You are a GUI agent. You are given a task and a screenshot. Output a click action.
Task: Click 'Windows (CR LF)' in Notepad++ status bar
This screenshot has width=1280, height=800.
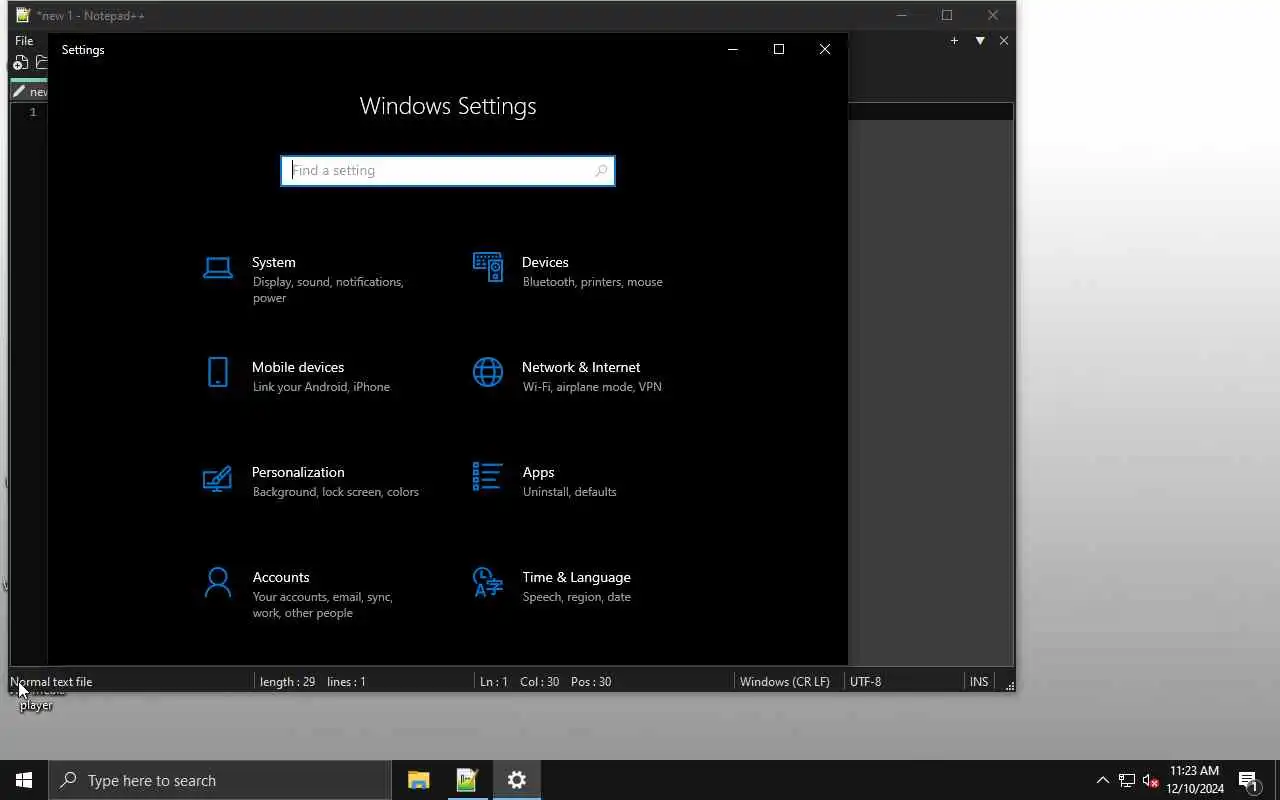pos(785,681)
